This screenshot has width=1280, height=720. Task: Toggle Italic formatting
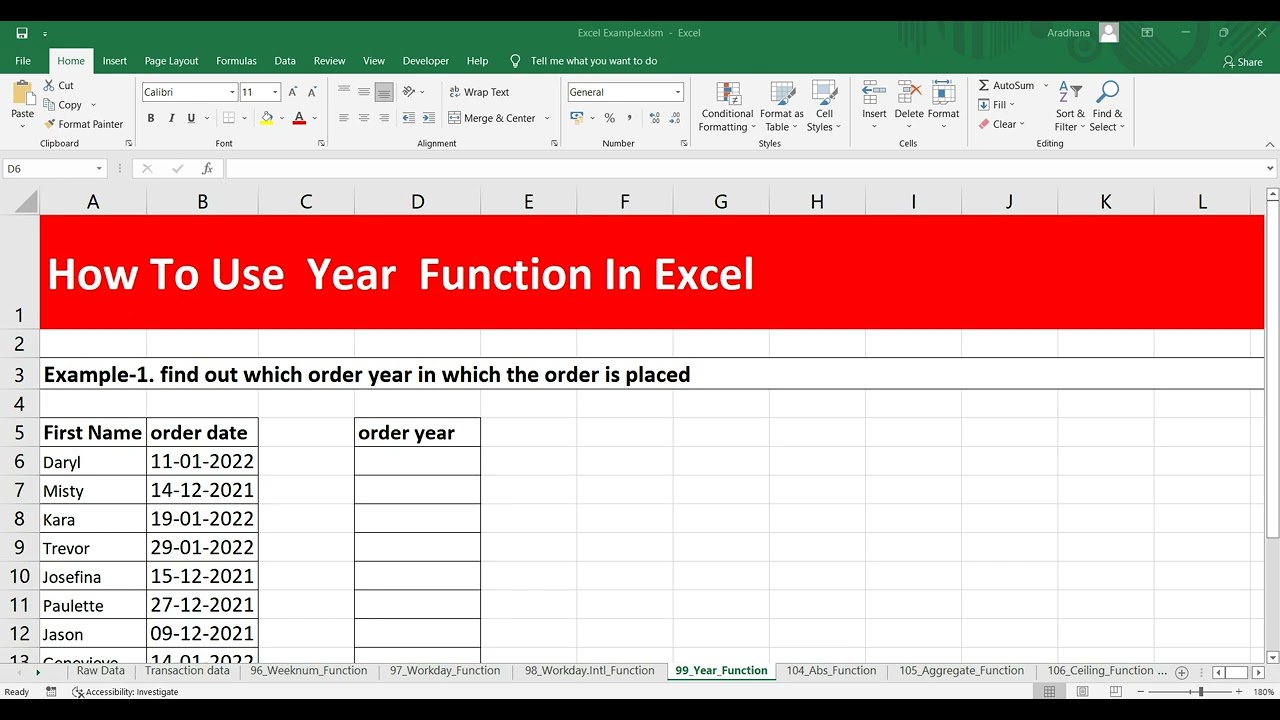tap(171, 118)
